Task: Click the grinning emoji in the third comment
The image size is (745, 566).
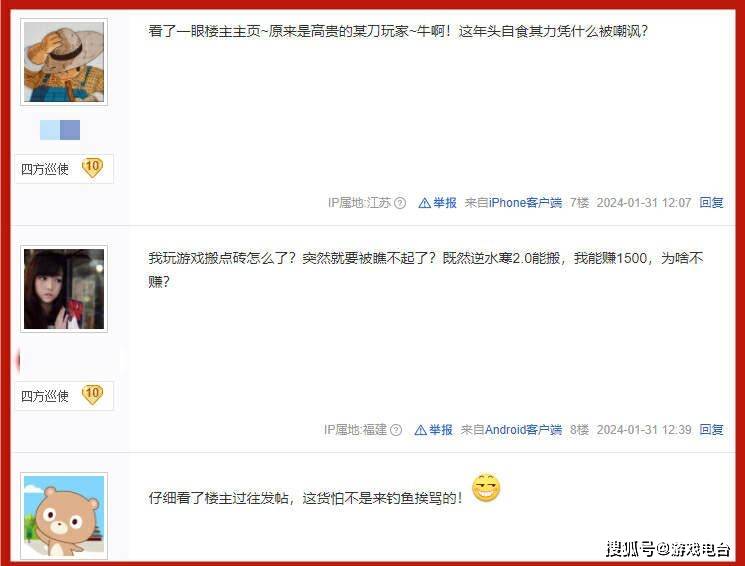Action: coord(486,488)
